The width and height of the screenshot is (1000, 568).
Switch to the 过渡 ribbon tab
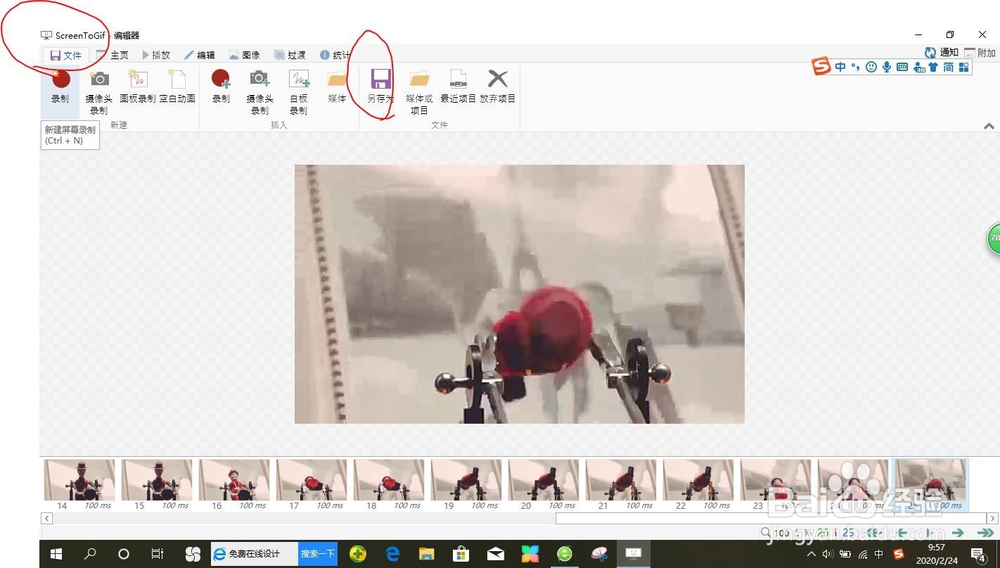click(x=290, y=55)
